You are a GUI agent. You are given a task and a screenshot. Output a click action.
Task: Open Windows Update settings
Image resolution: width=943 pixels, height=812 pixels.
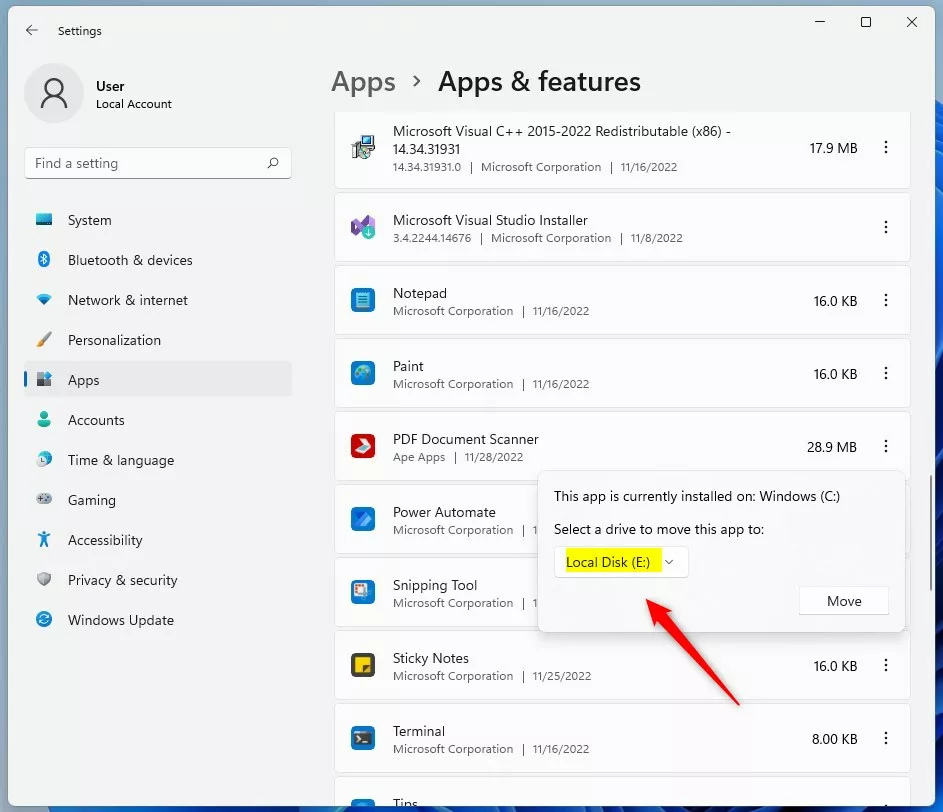tap(158, 620)
